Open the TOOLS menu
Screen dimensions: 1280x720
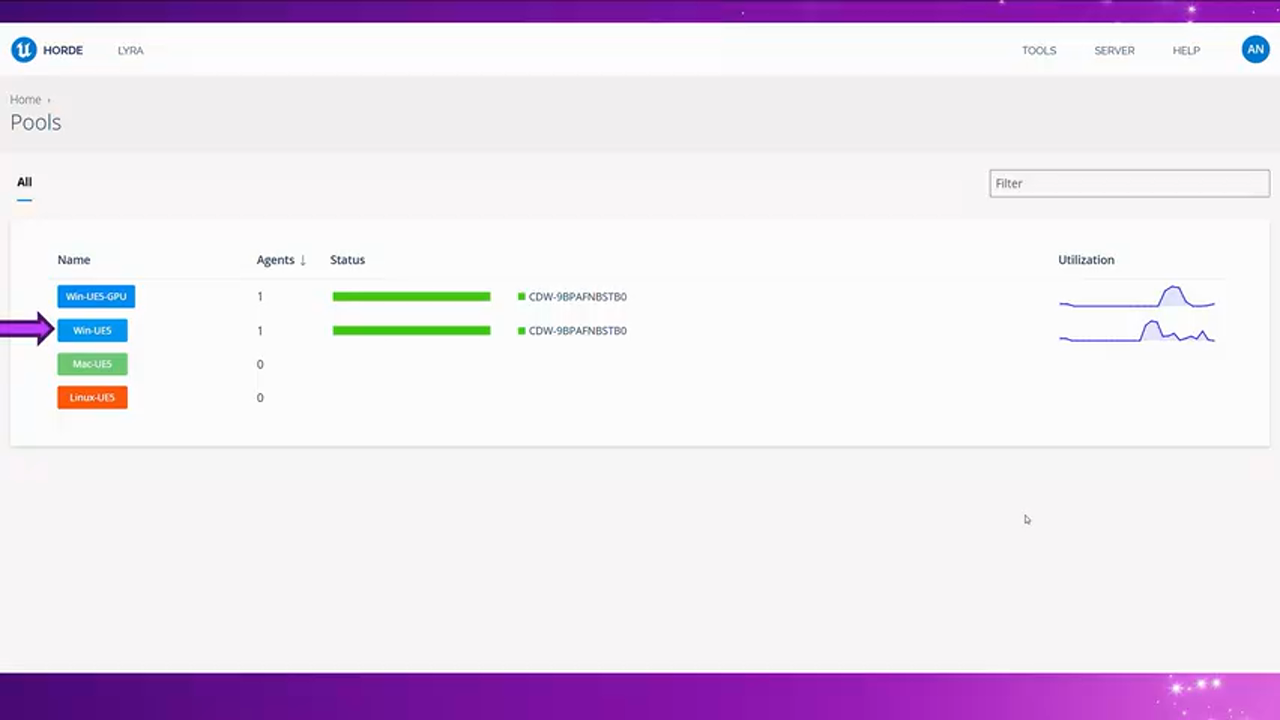(x=1038, y=50)
